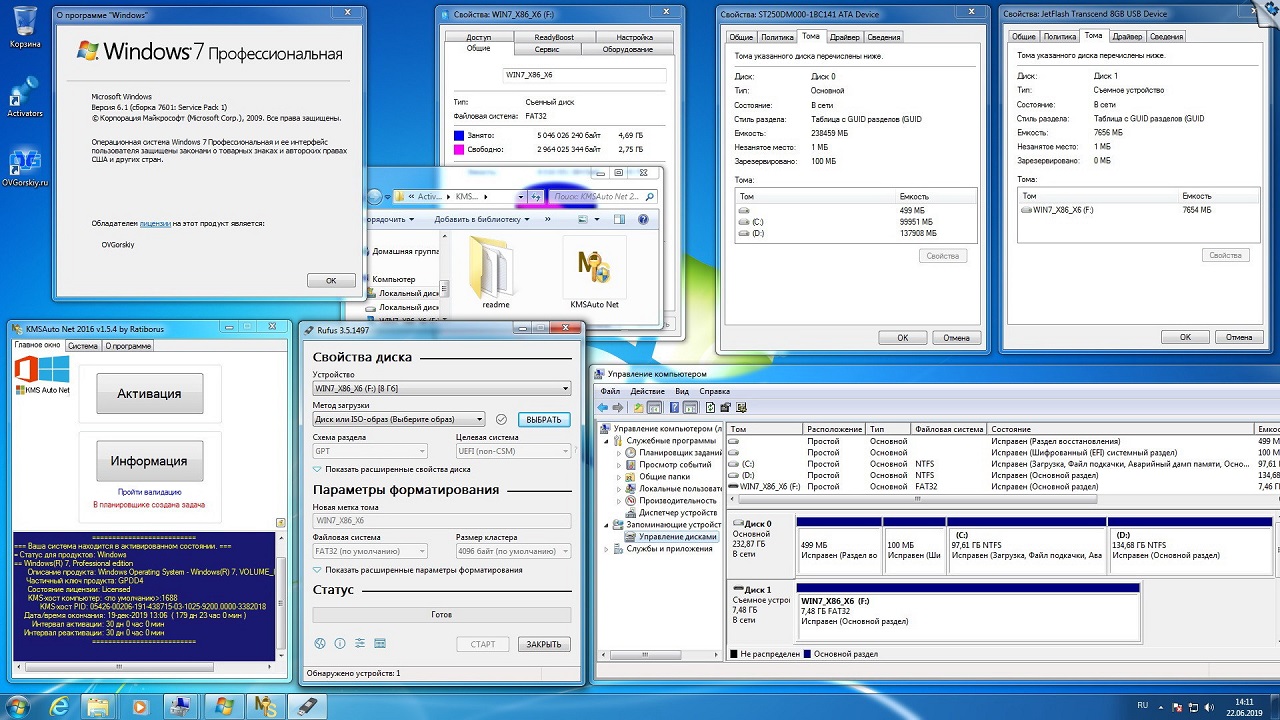Image resolution: width=1280 pixels, height=720 pixels.
Task: Click the ВЫБРАТЬ button in Rufus
Action: (x=544, y=419)
